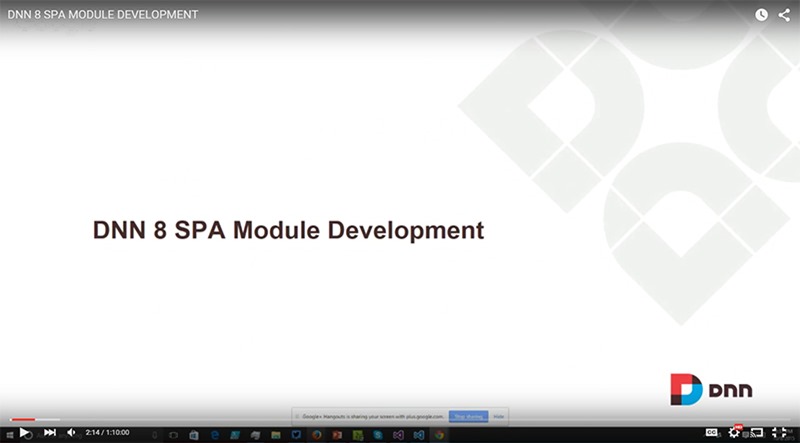The image size is (800, 443).
Task: Click Hide in the Hangouts sharing bar
Action: coord(499,416)
